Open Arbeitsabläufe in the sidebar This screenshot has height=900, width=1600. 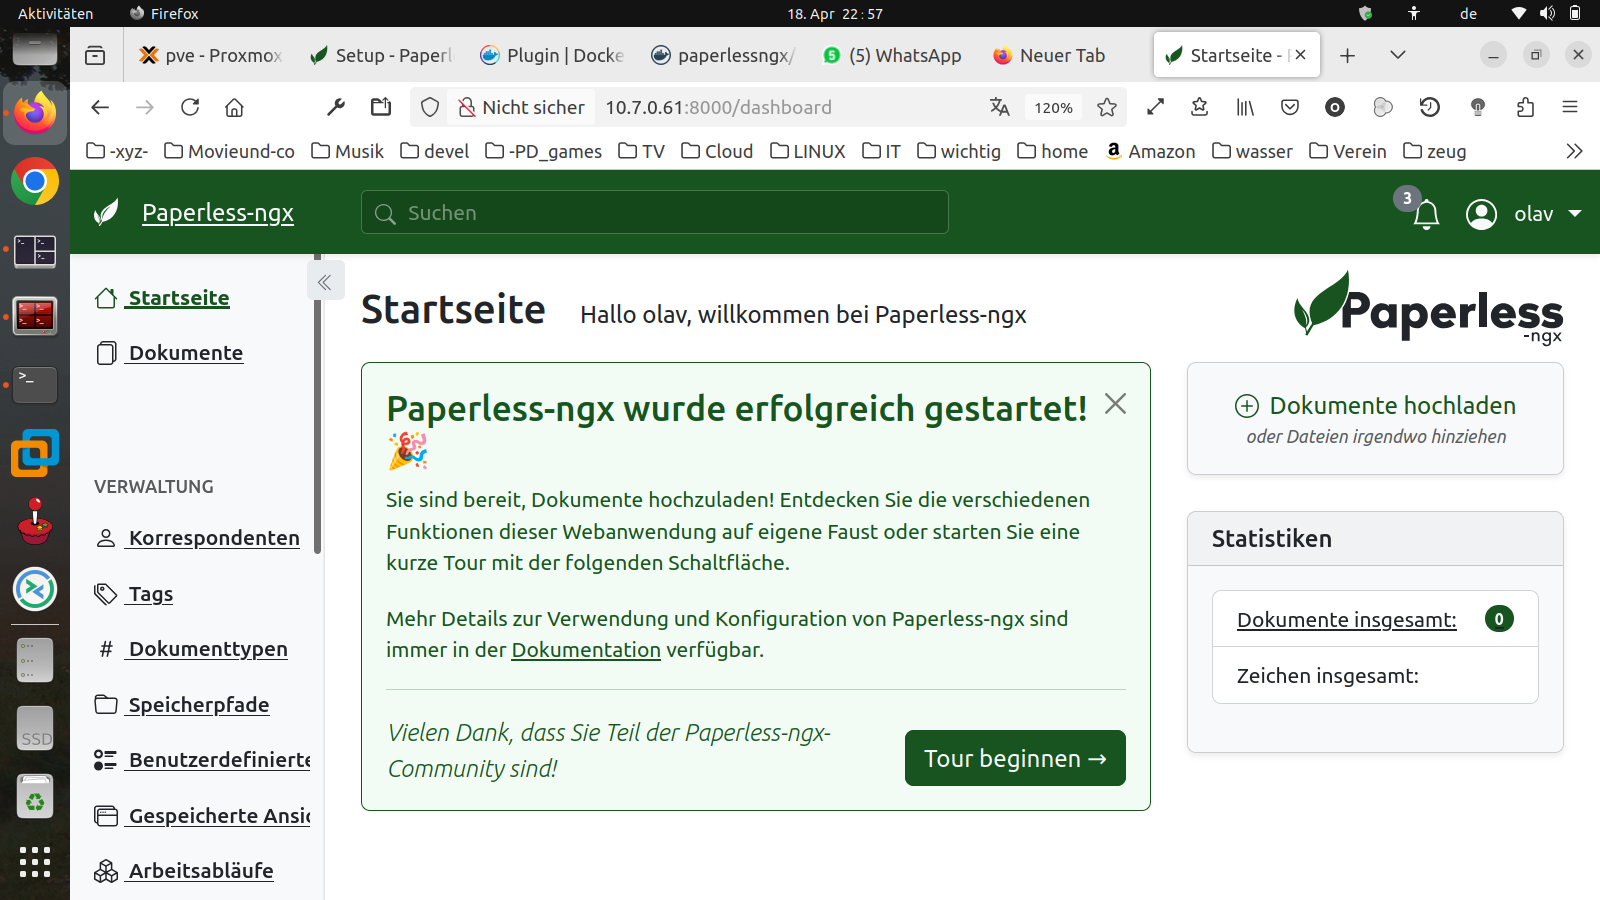184,871
